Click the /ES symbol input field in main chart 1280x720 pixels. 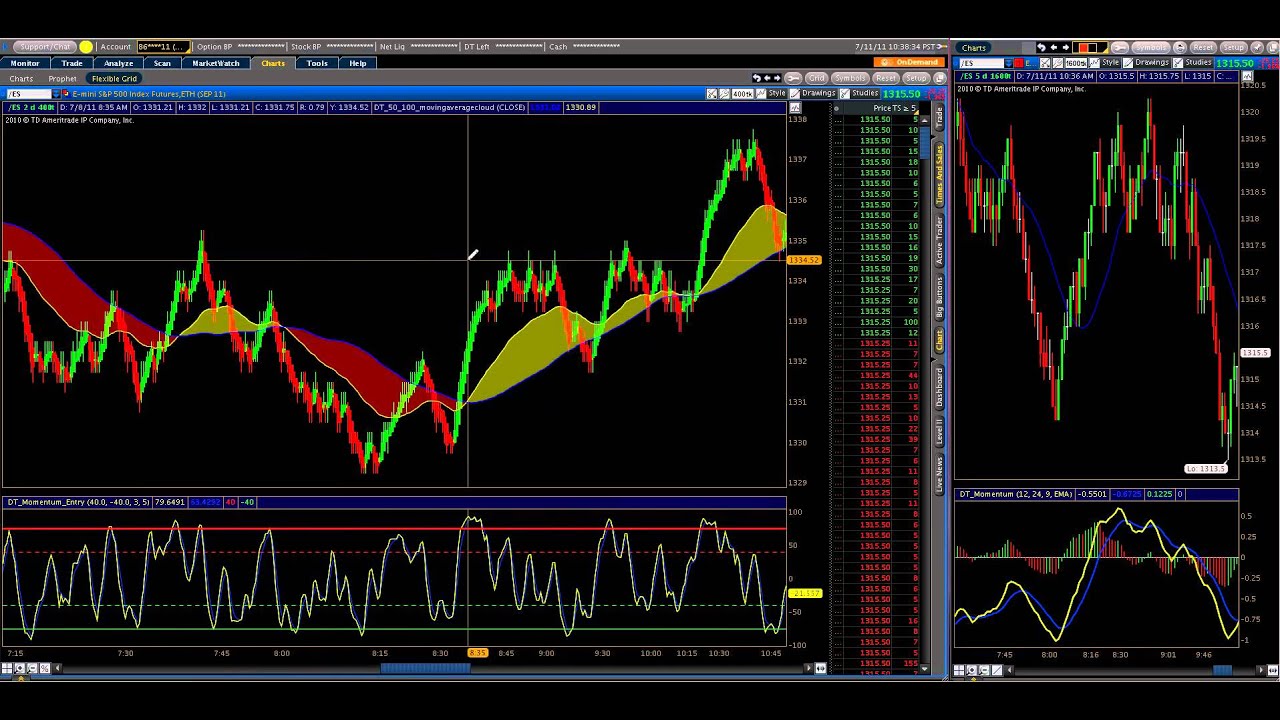(29, 94)
